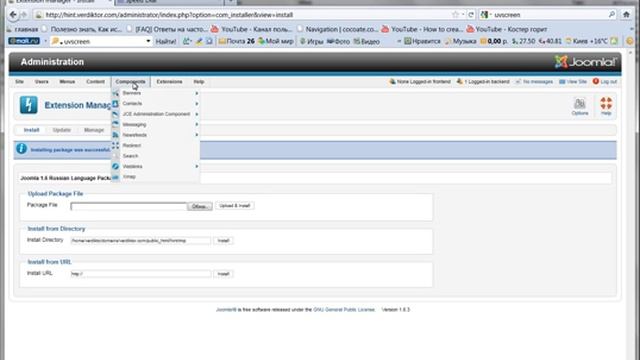
Task: Click the mail.ru logo on toolbar
Action: (x=24, y=41)
